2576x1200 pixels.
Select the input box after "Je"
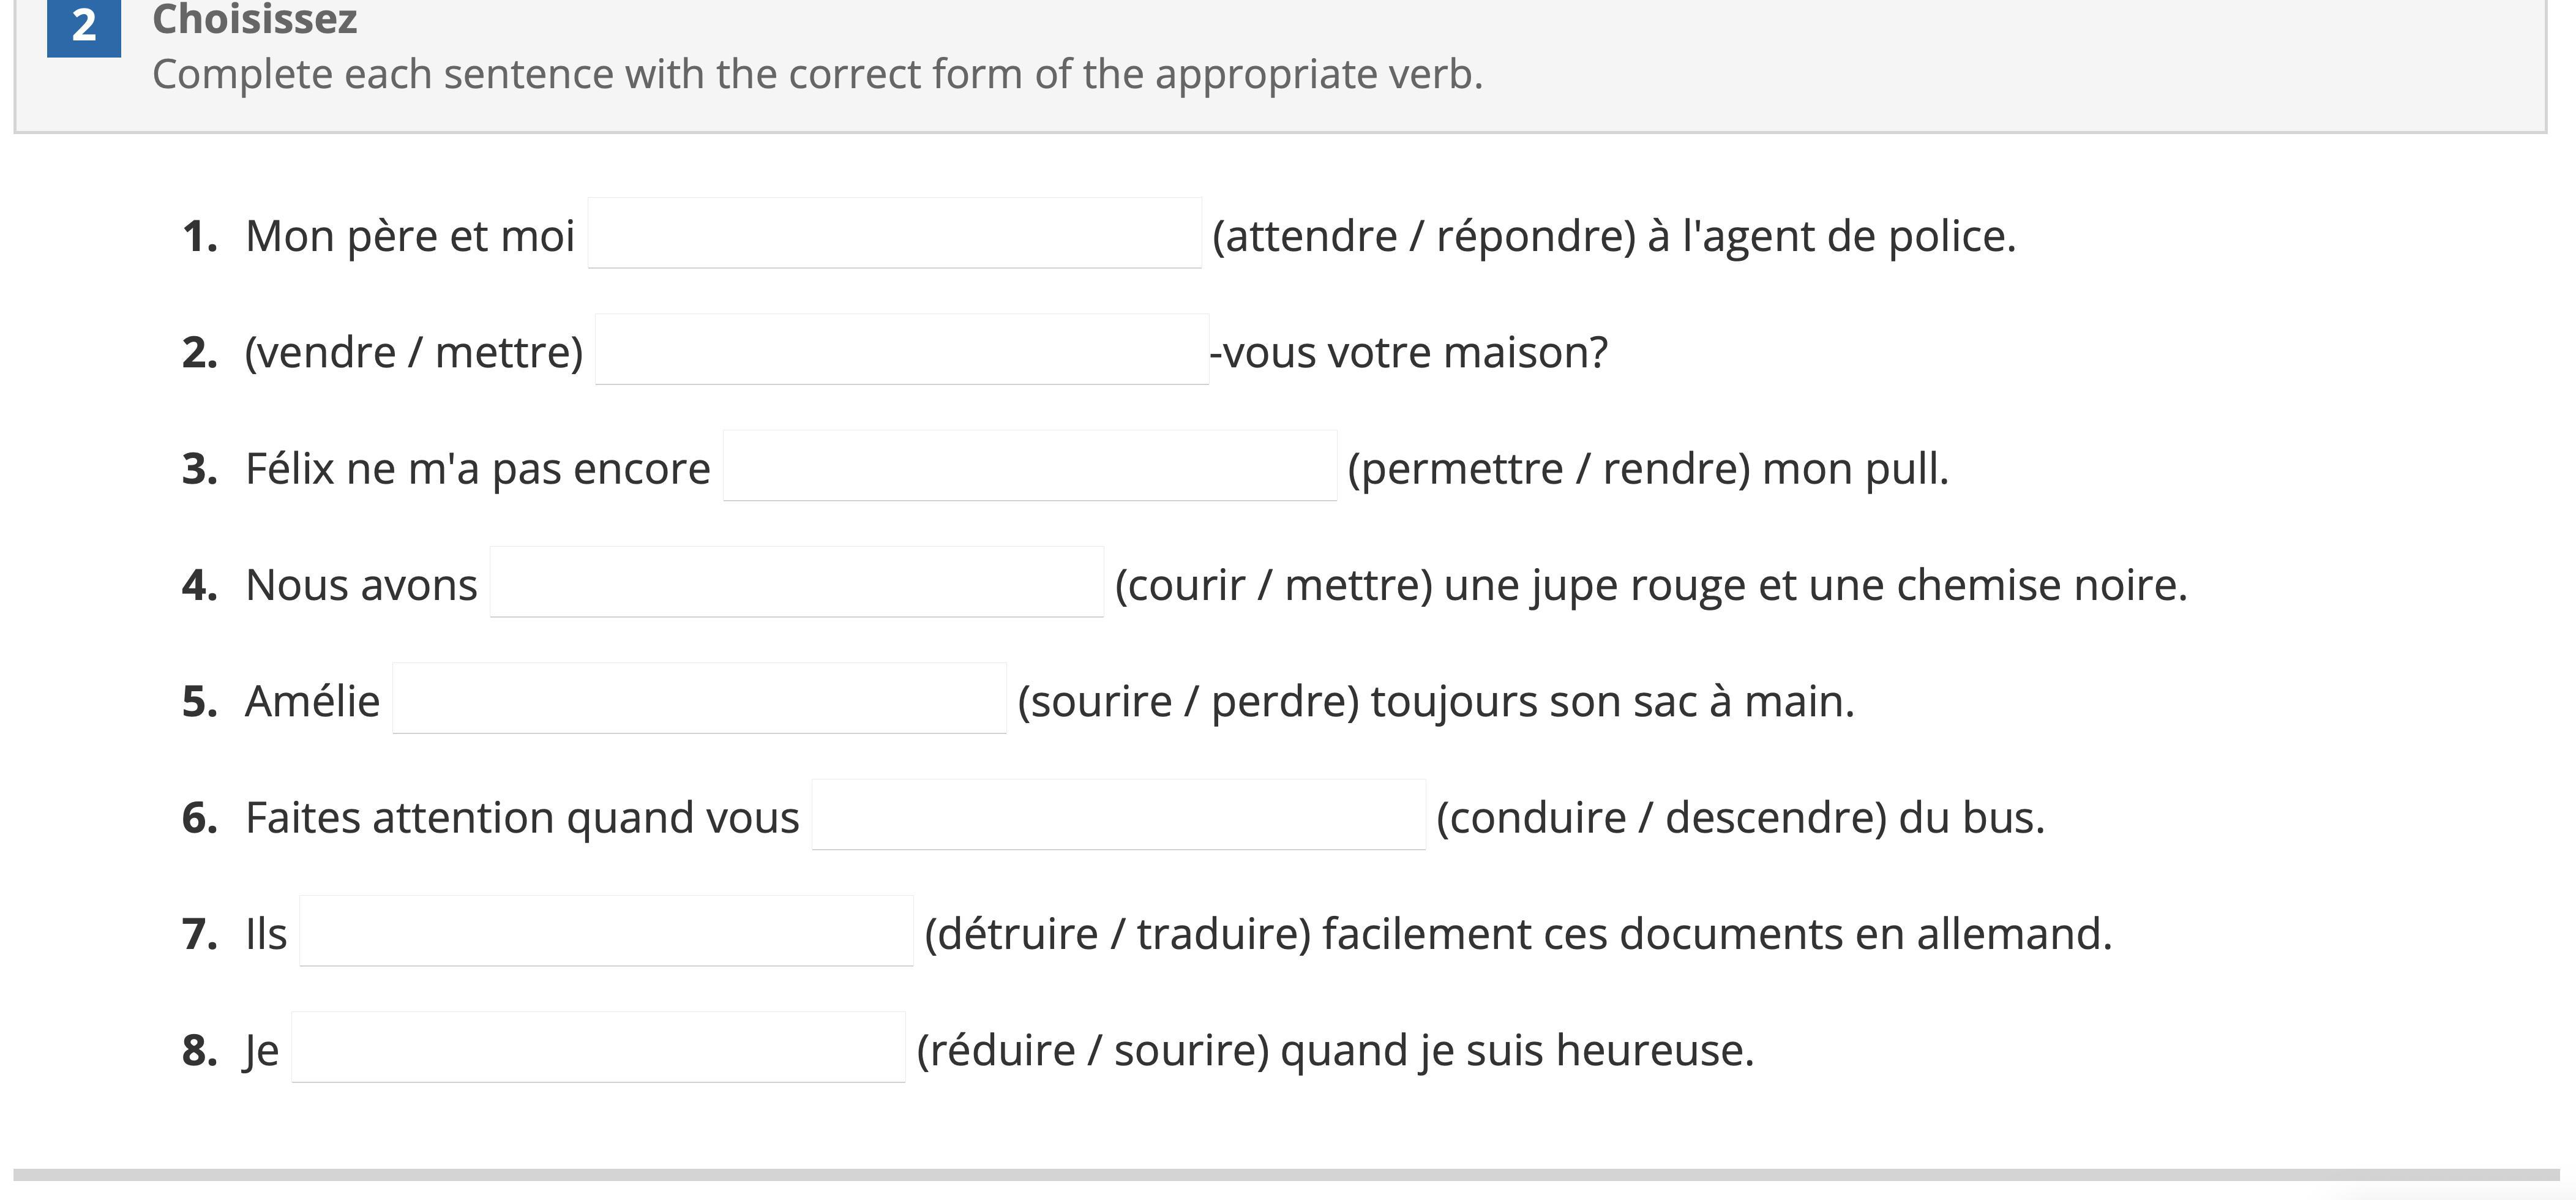click(x=598, y=1048)
